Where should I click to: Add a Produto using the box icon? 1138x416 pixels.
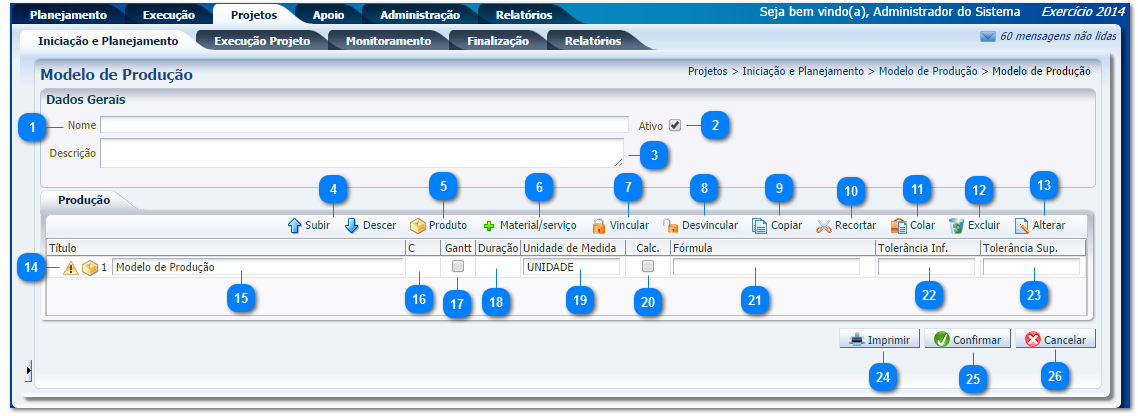(x=418, y=226)
